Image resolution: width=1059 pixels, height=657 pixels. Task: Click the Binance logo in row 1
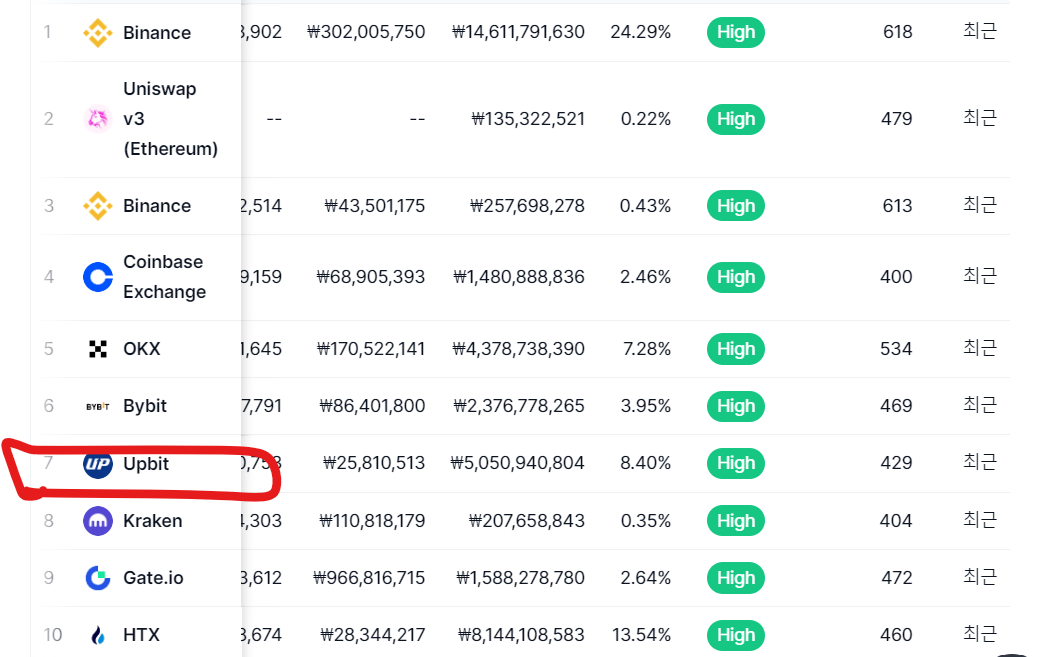click(98, 32)
